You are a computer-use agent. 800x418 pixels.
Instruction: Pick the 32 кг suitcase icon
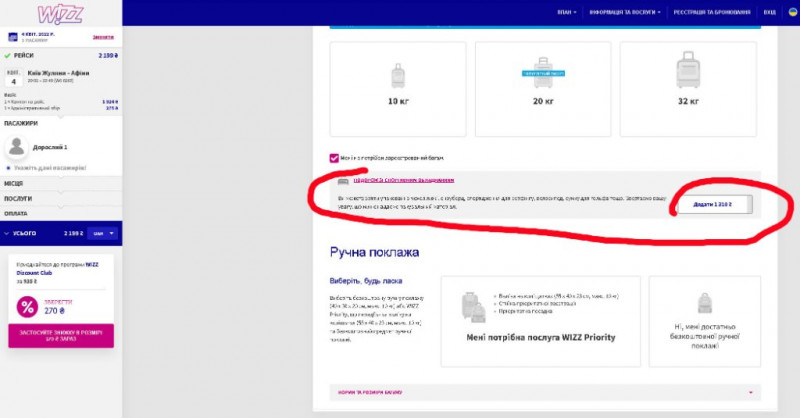coord(689,72)
